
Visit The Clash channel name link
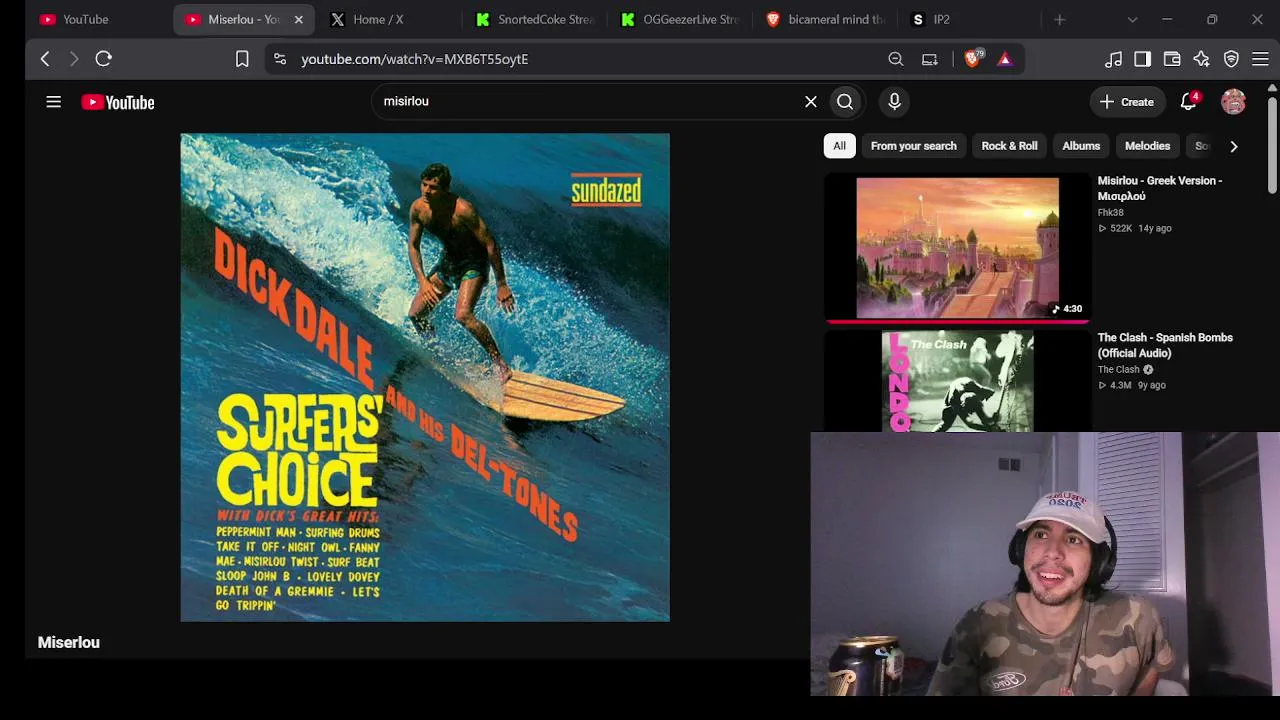(x=1118, y=370)
